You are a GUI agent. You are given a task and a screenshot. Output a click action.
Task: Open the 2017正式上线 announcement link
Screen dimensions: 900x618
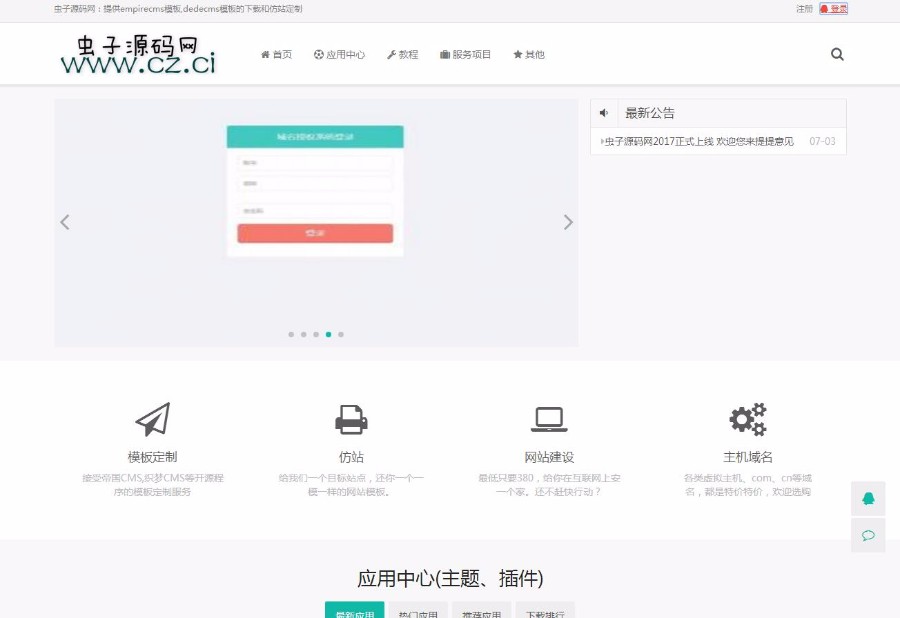(700, 141)
